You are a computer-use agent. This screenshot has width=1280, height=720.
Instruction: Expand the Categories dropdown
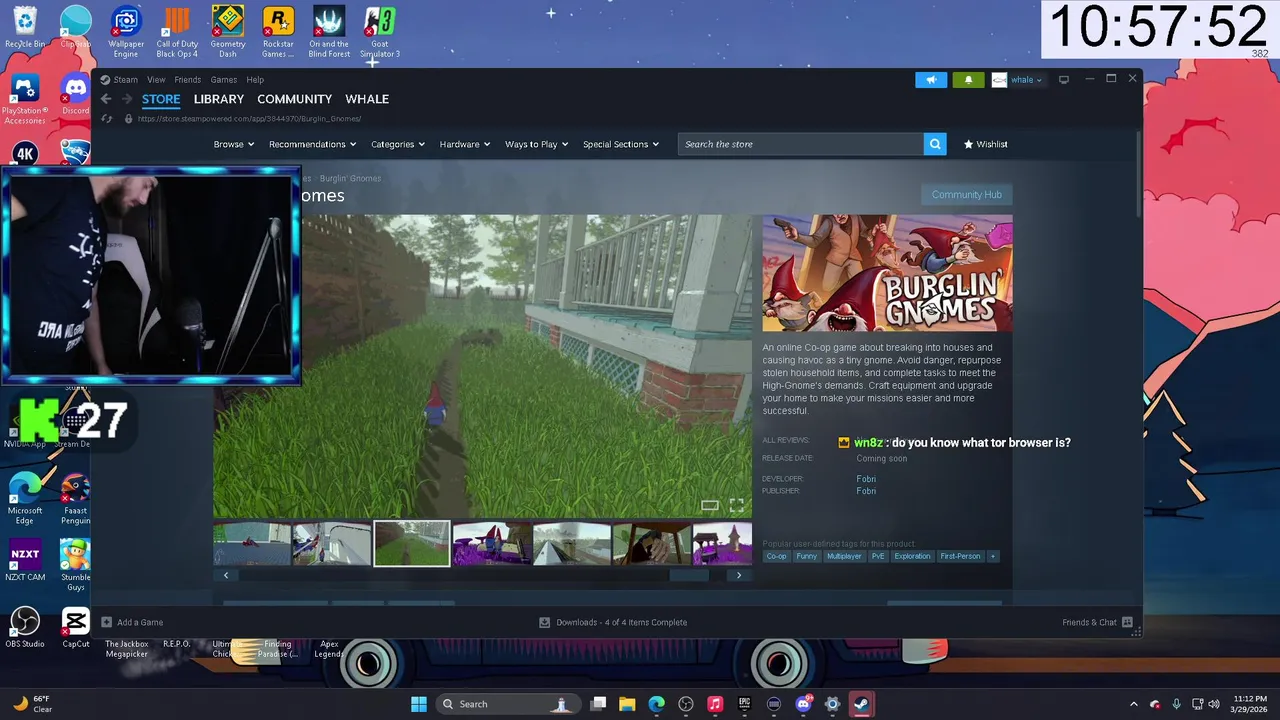(x=398, y=144)
